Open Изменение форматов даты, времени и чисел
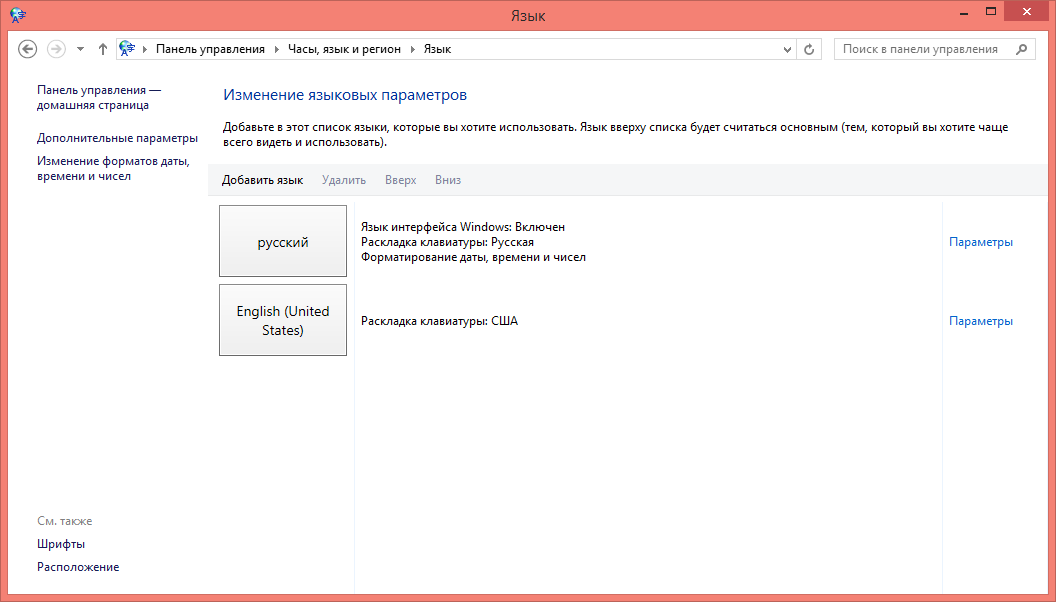Screen dimensions: 1056x602 tap(113, 168)
